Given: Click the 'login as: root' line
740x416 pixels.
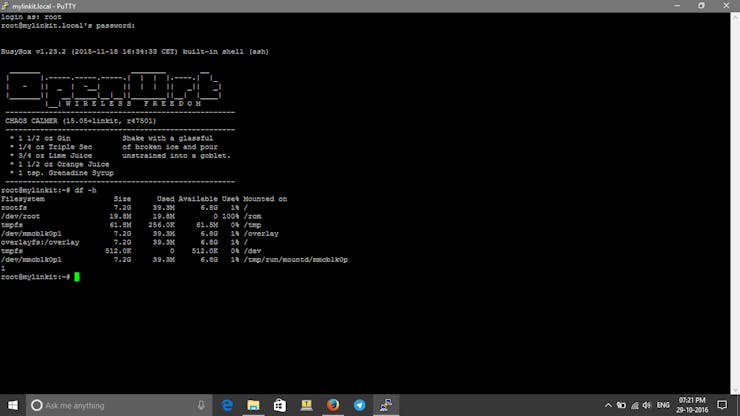Looking at the screenshot, I should 31,17.
